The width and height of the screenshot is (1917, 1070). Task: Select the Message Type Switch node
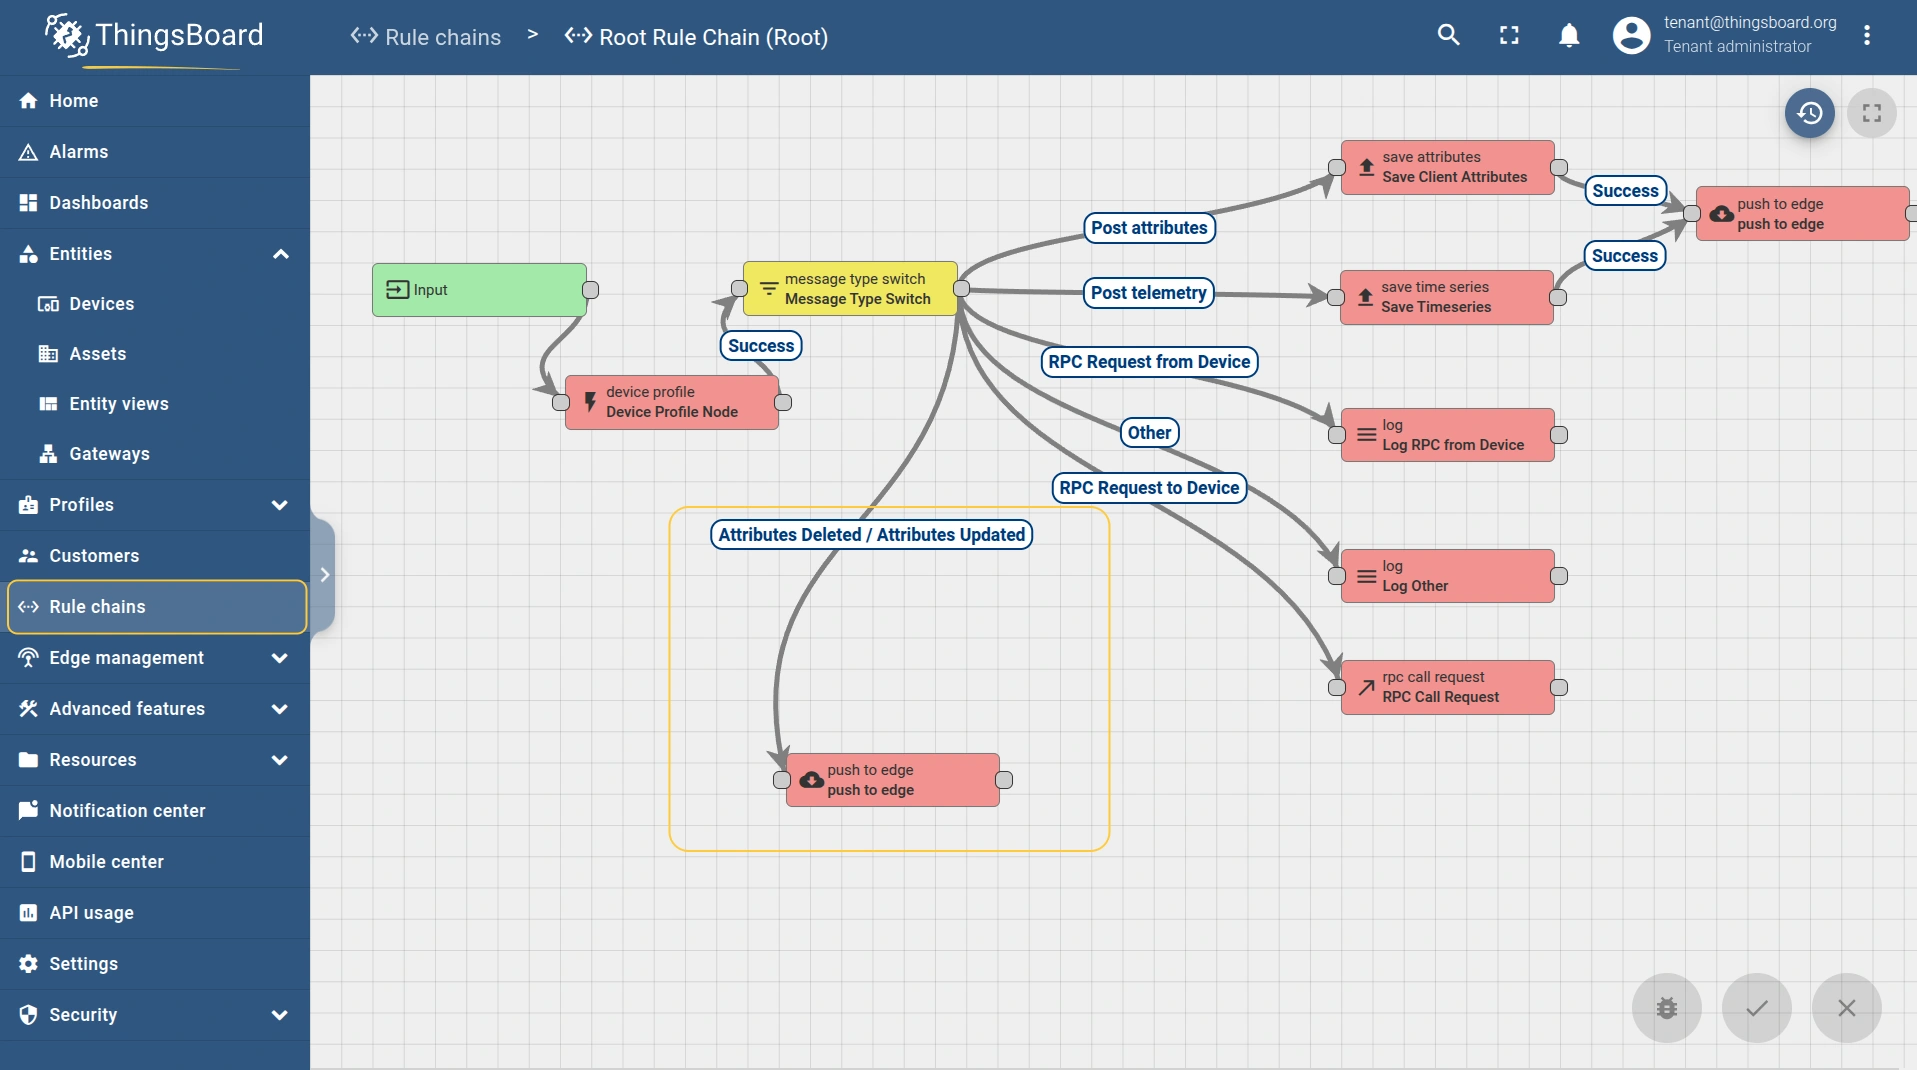[850, 289]
